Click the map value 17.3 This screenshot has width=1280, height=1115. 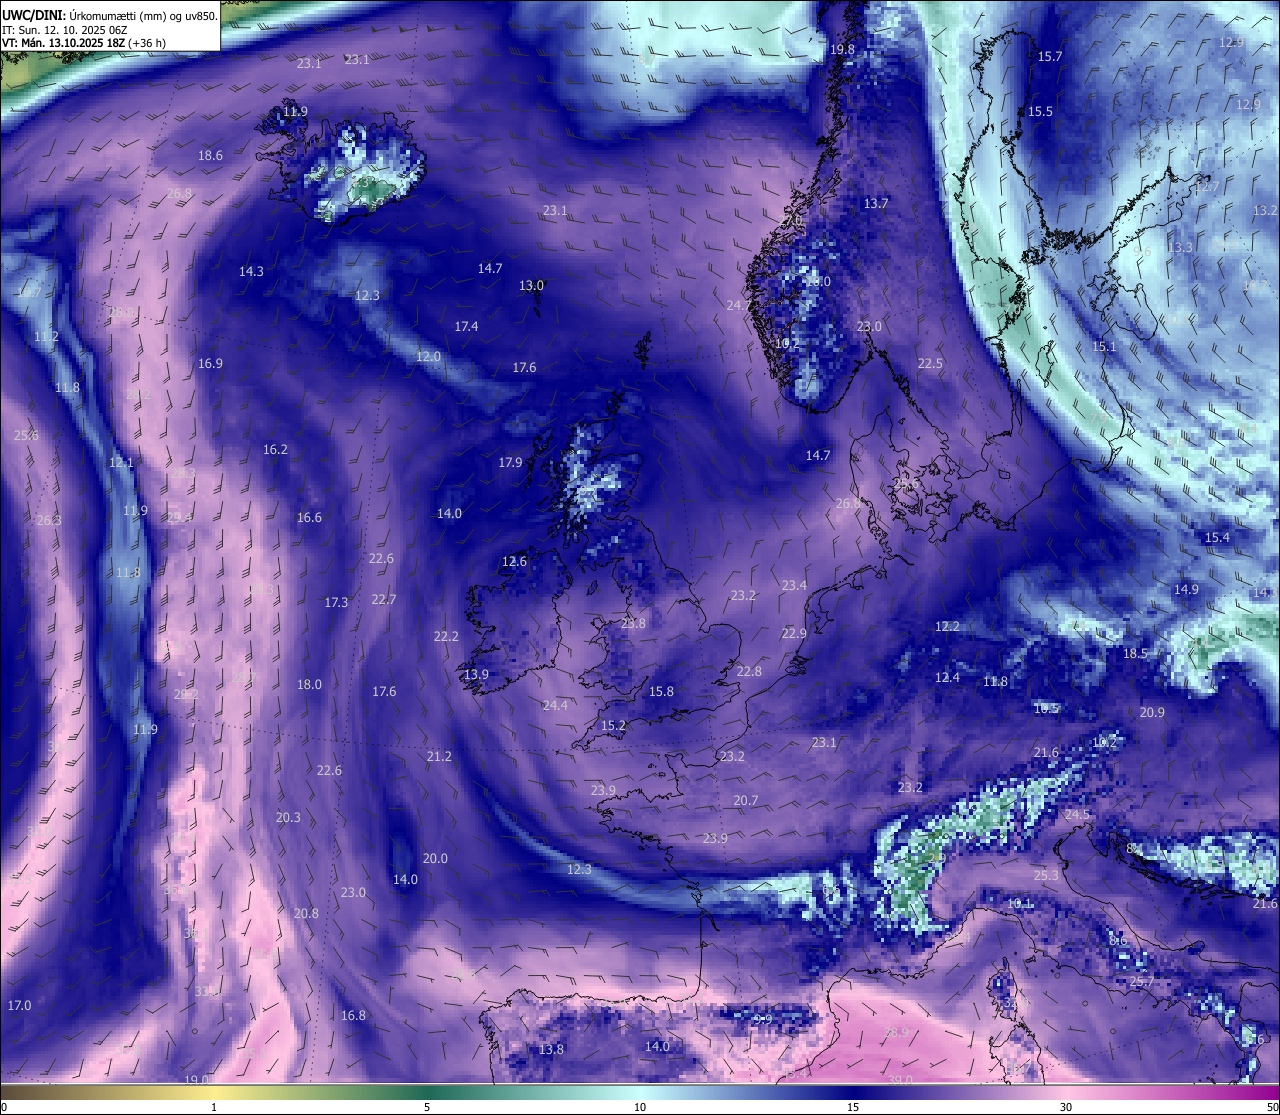click(336, 603)
